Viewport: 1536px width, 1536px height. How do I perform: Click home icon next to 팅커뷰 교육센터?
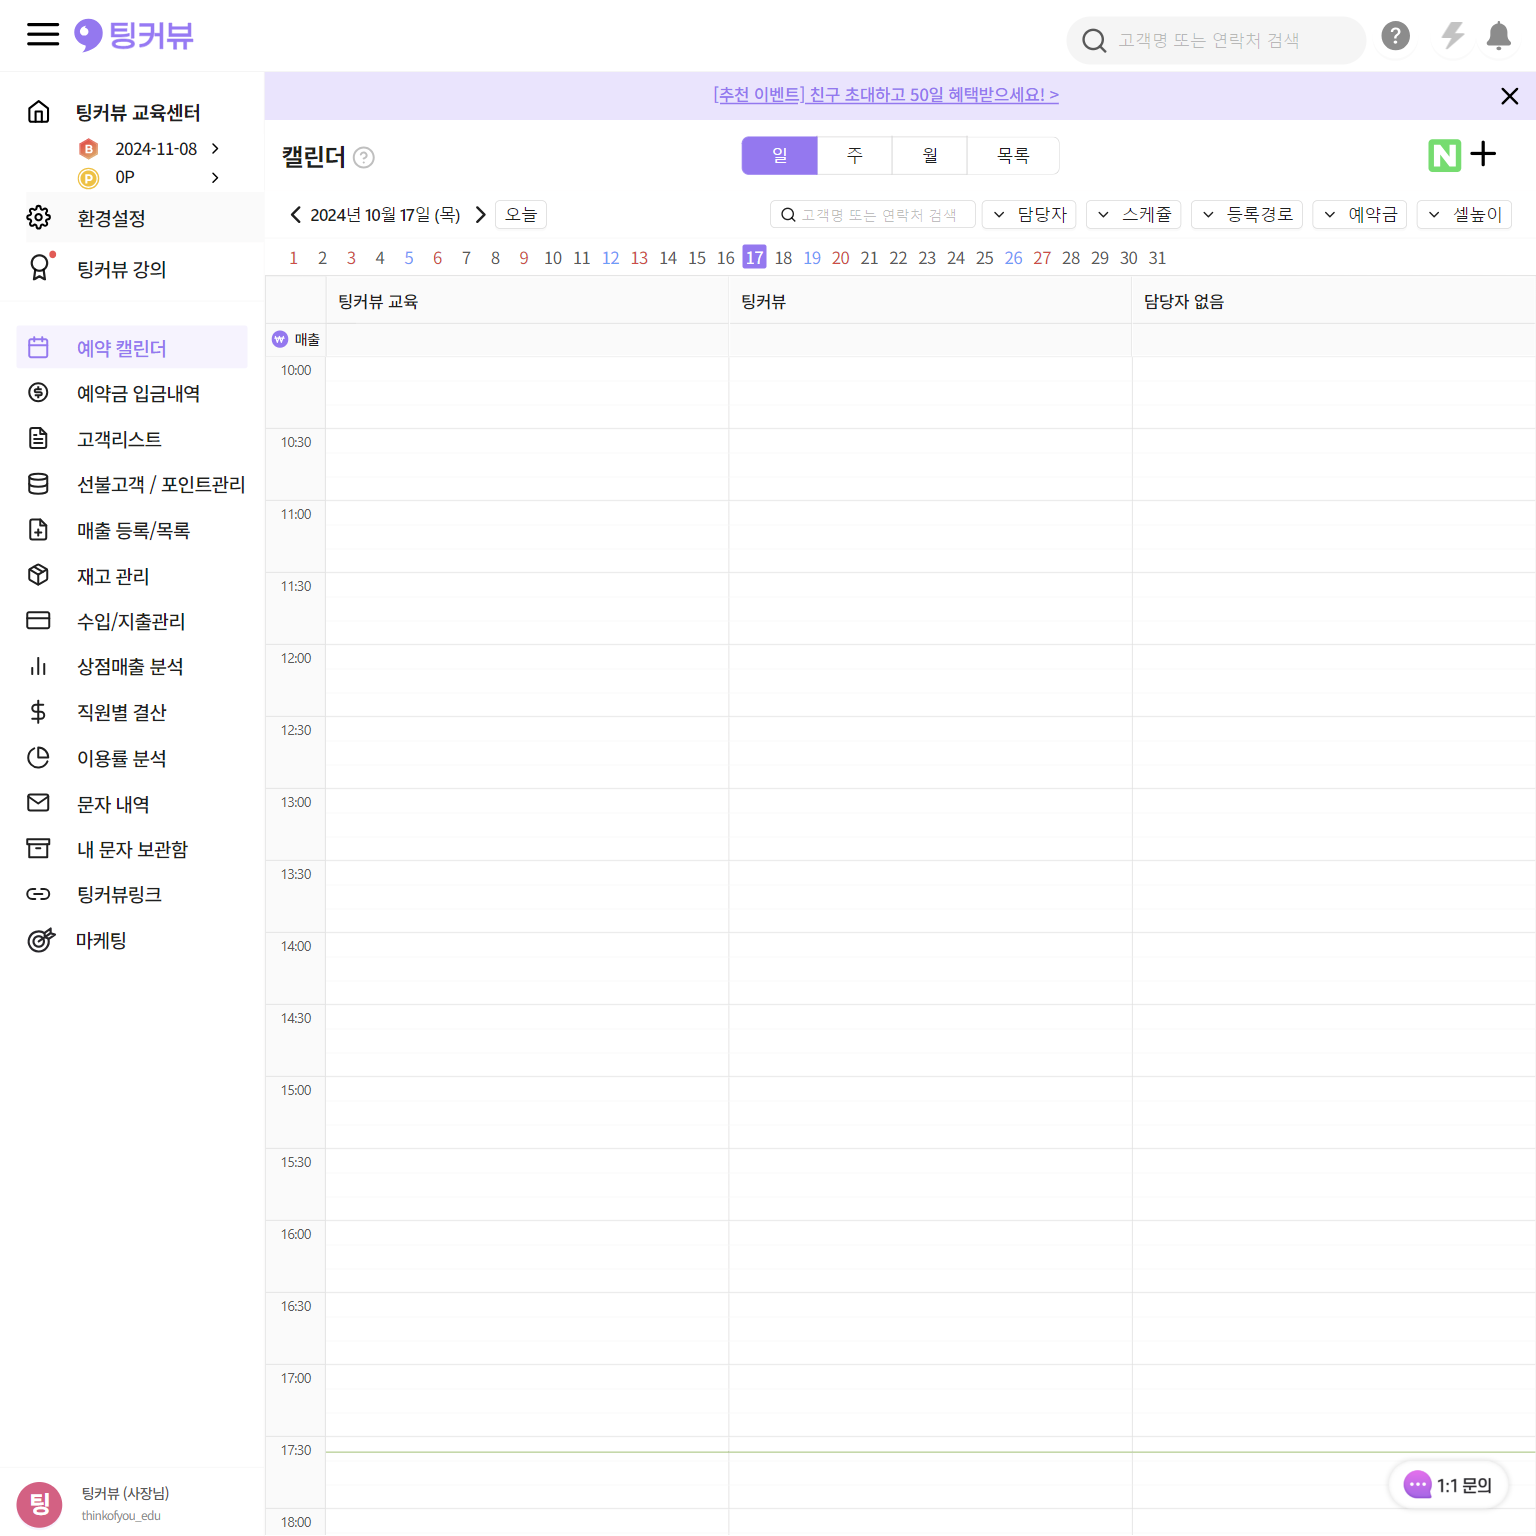click(x=38, y=112)
